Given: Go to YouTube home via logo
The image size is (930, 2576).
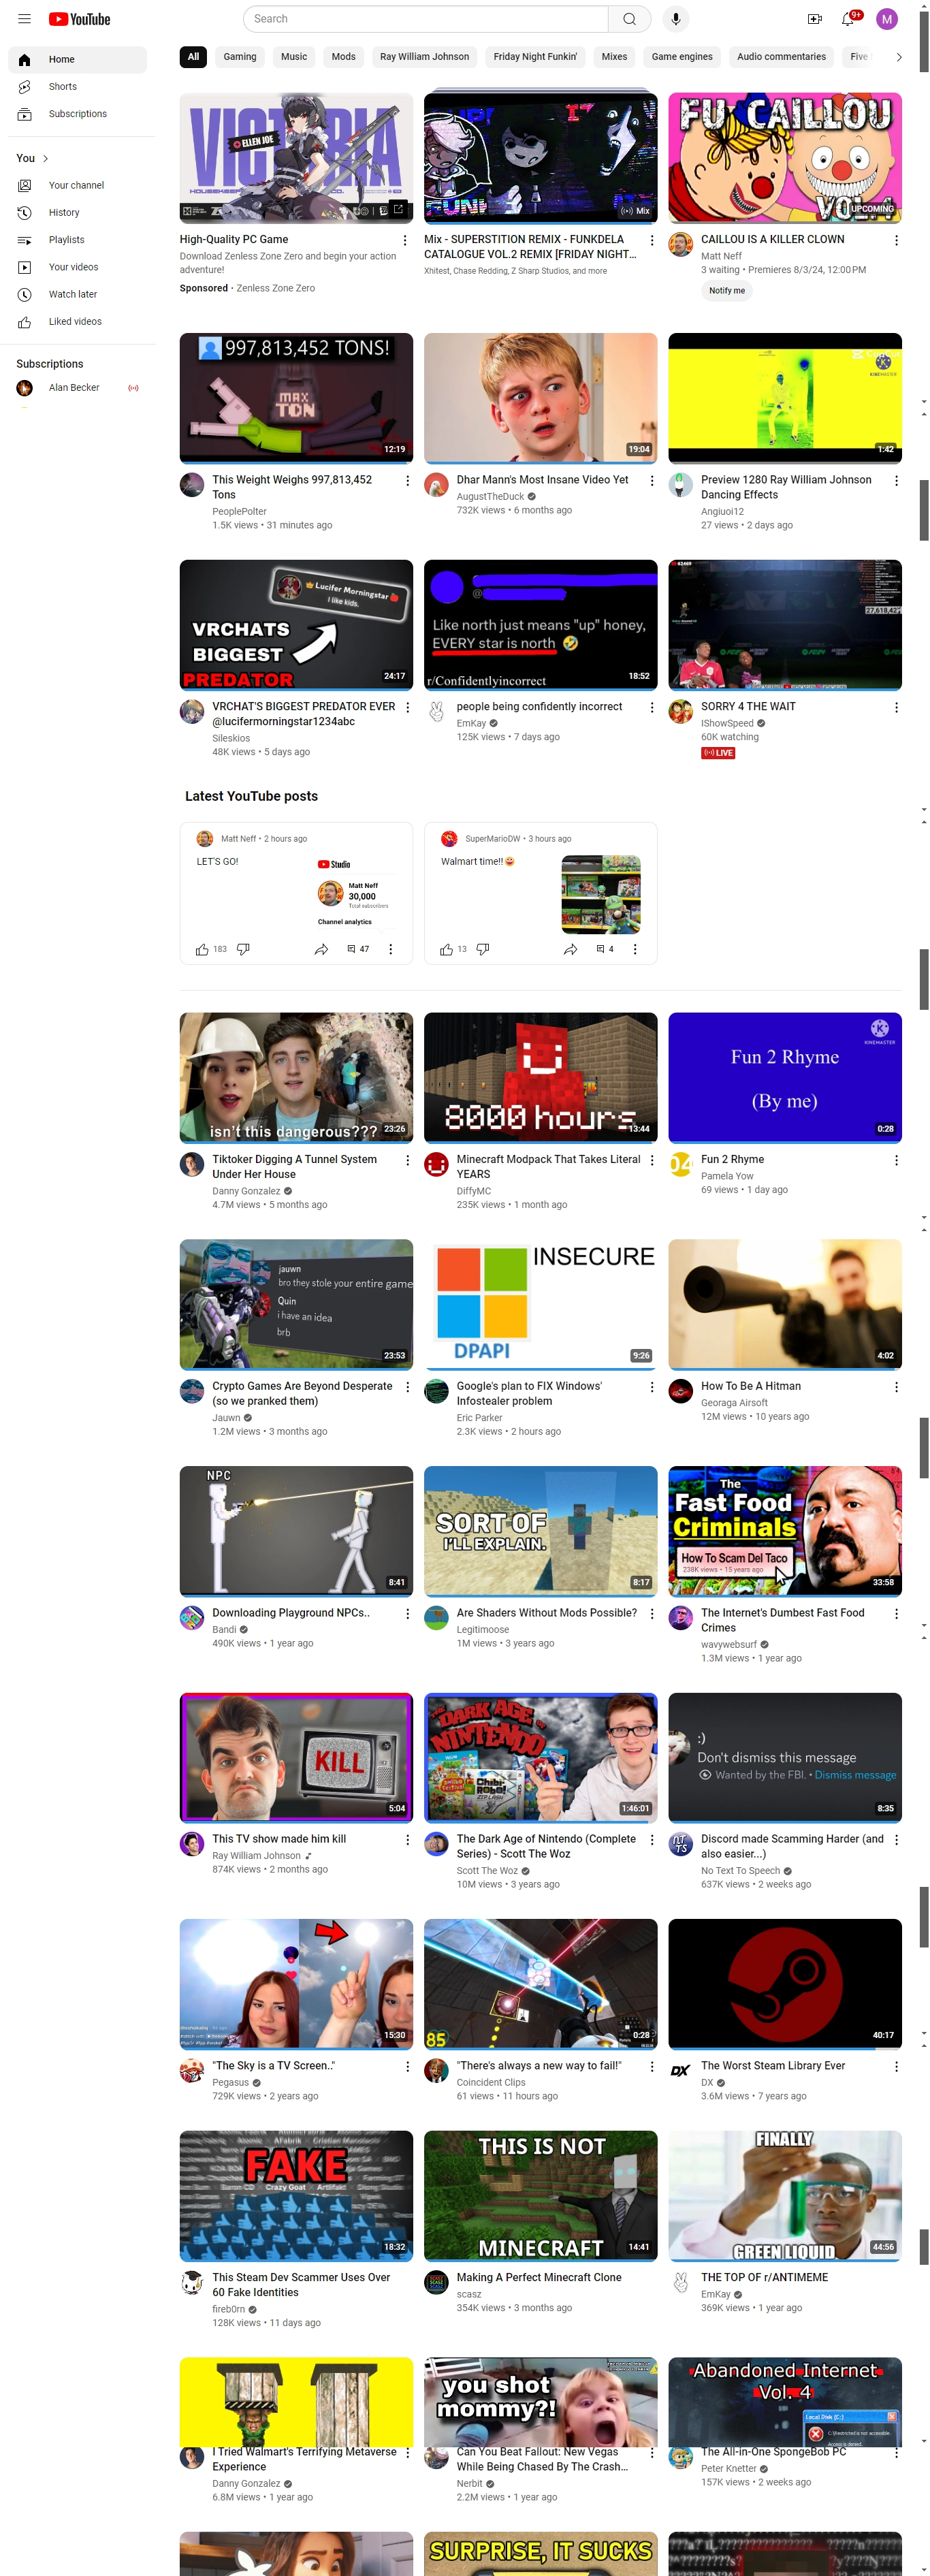Looking at the screenshot, I should (79, 19).
